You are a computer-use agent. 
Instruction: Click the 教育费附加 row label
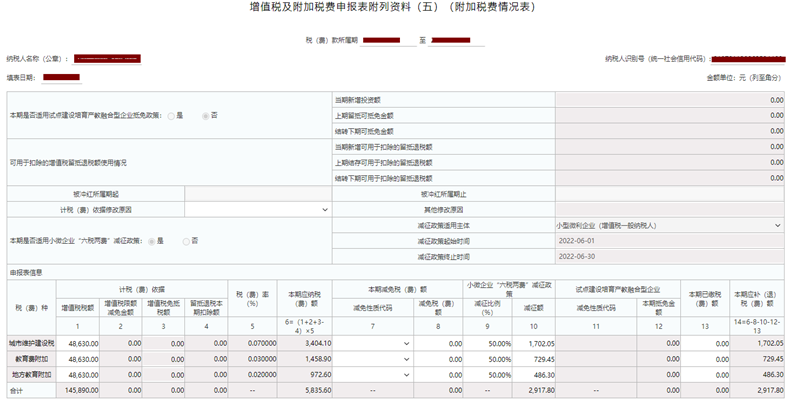click(32, 360)
